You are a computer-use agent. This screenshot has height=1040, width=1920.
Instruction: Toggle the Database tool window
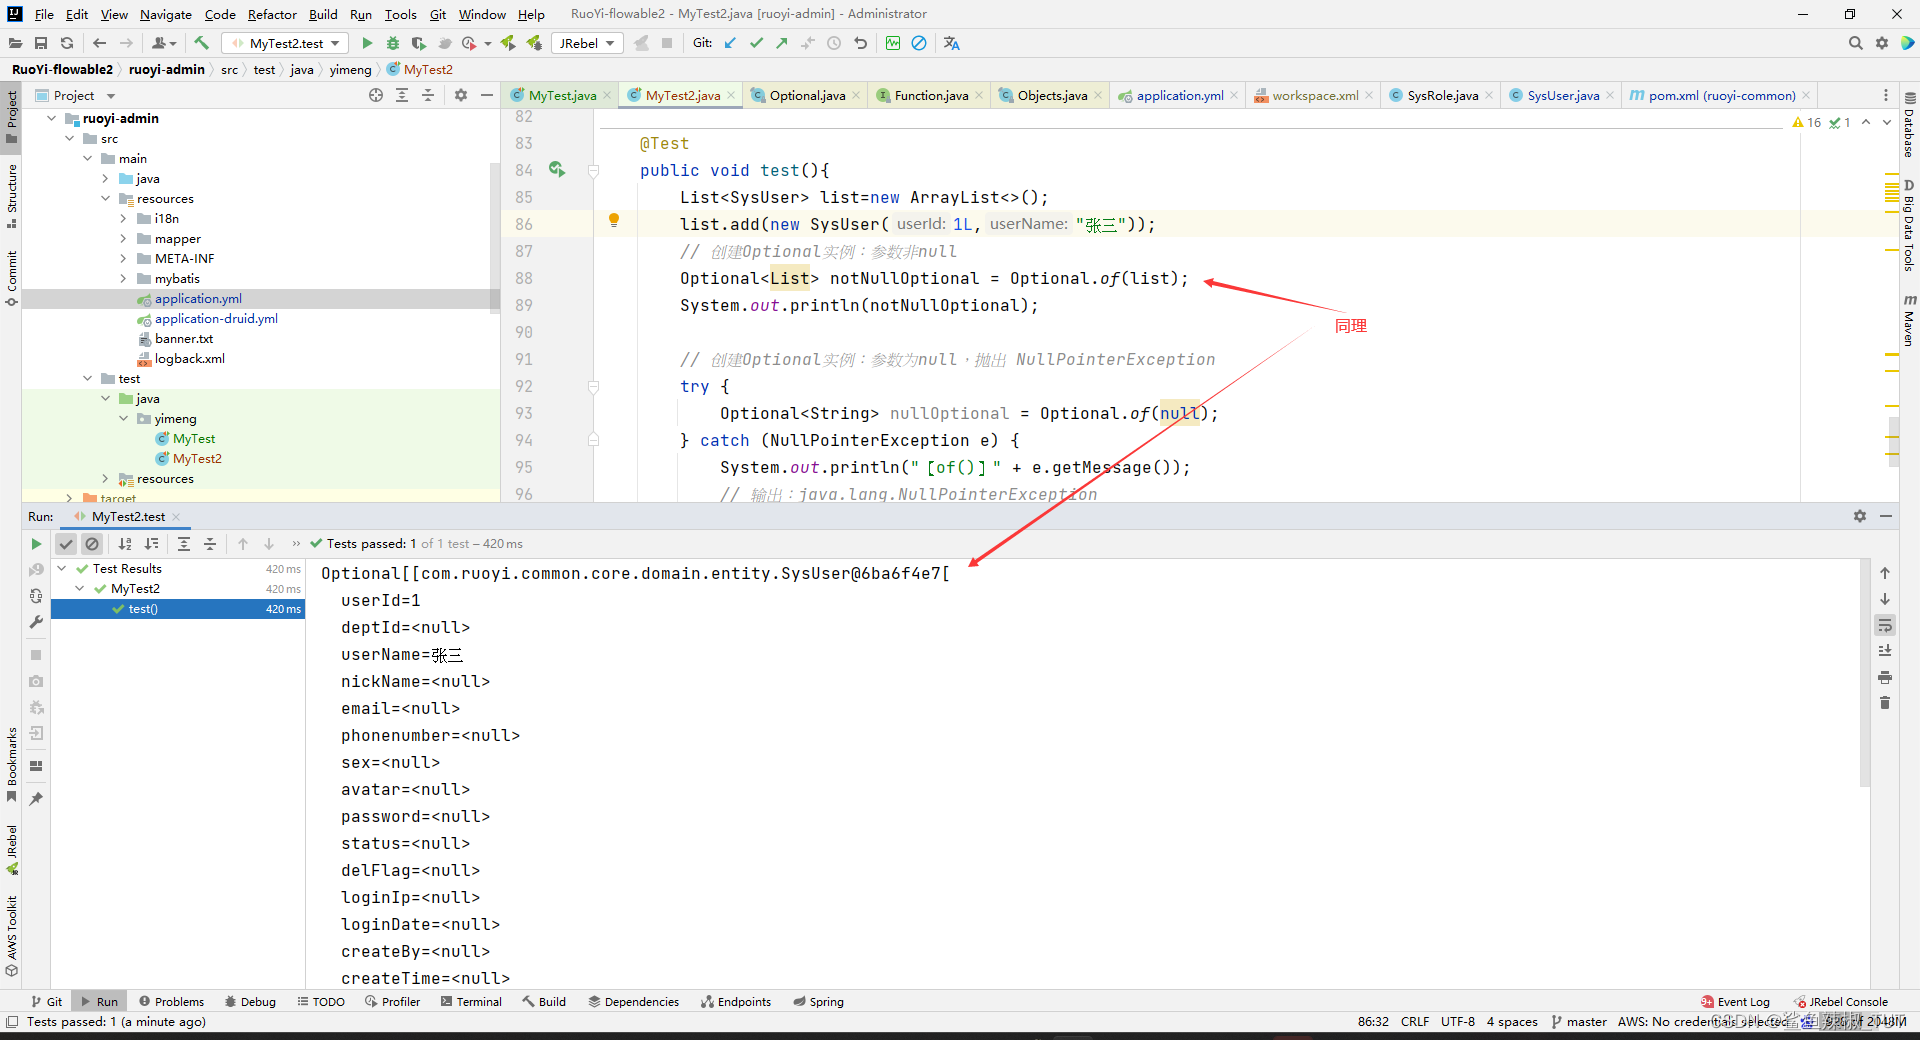point(1909,125)
